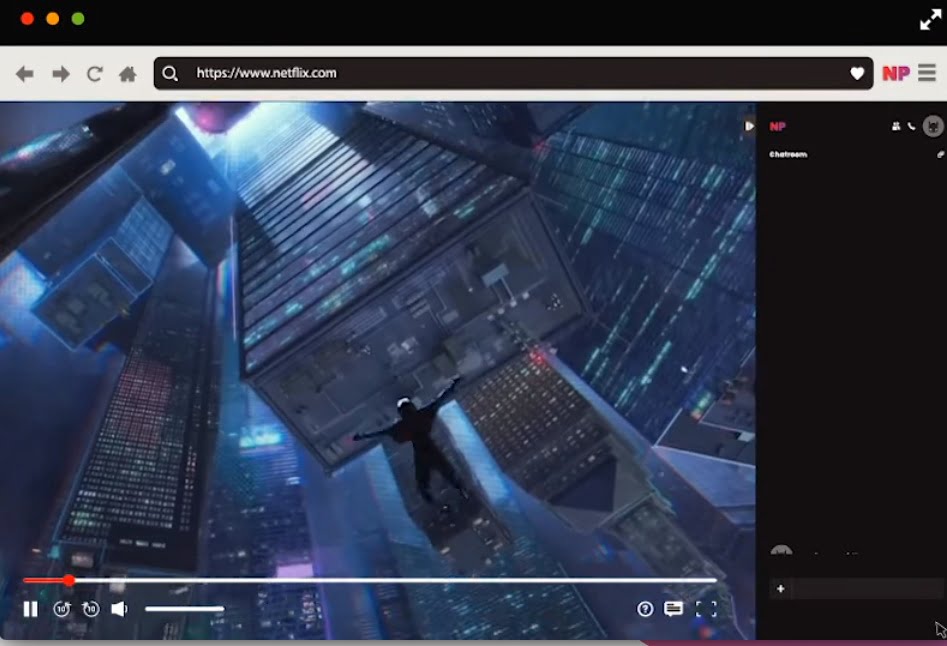
Task: Start a voice call from the chat panel
Action: pyautogui.click(x=911, y=126)
